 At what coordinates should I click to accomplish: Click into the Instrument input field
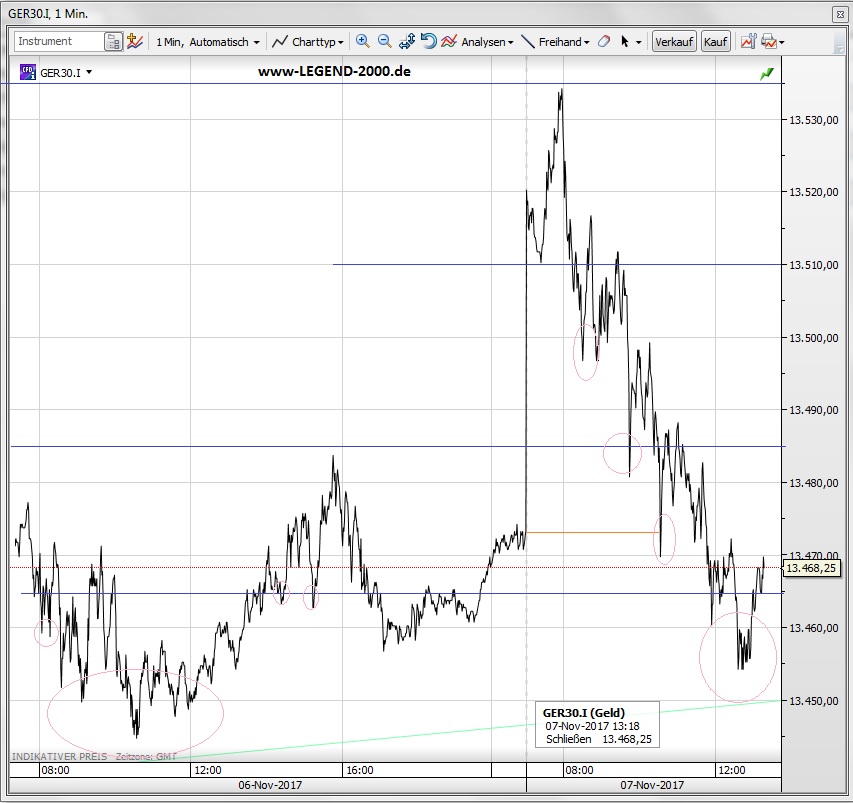(x=59, y=41)
